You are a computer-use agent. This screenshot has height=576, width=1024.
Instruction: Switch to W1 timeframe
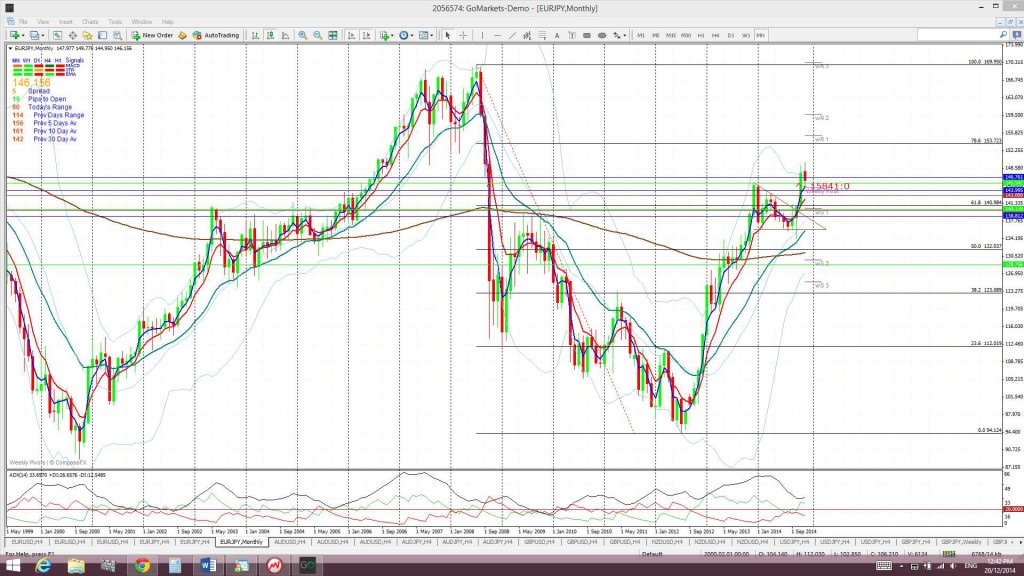tap(746, 35)
